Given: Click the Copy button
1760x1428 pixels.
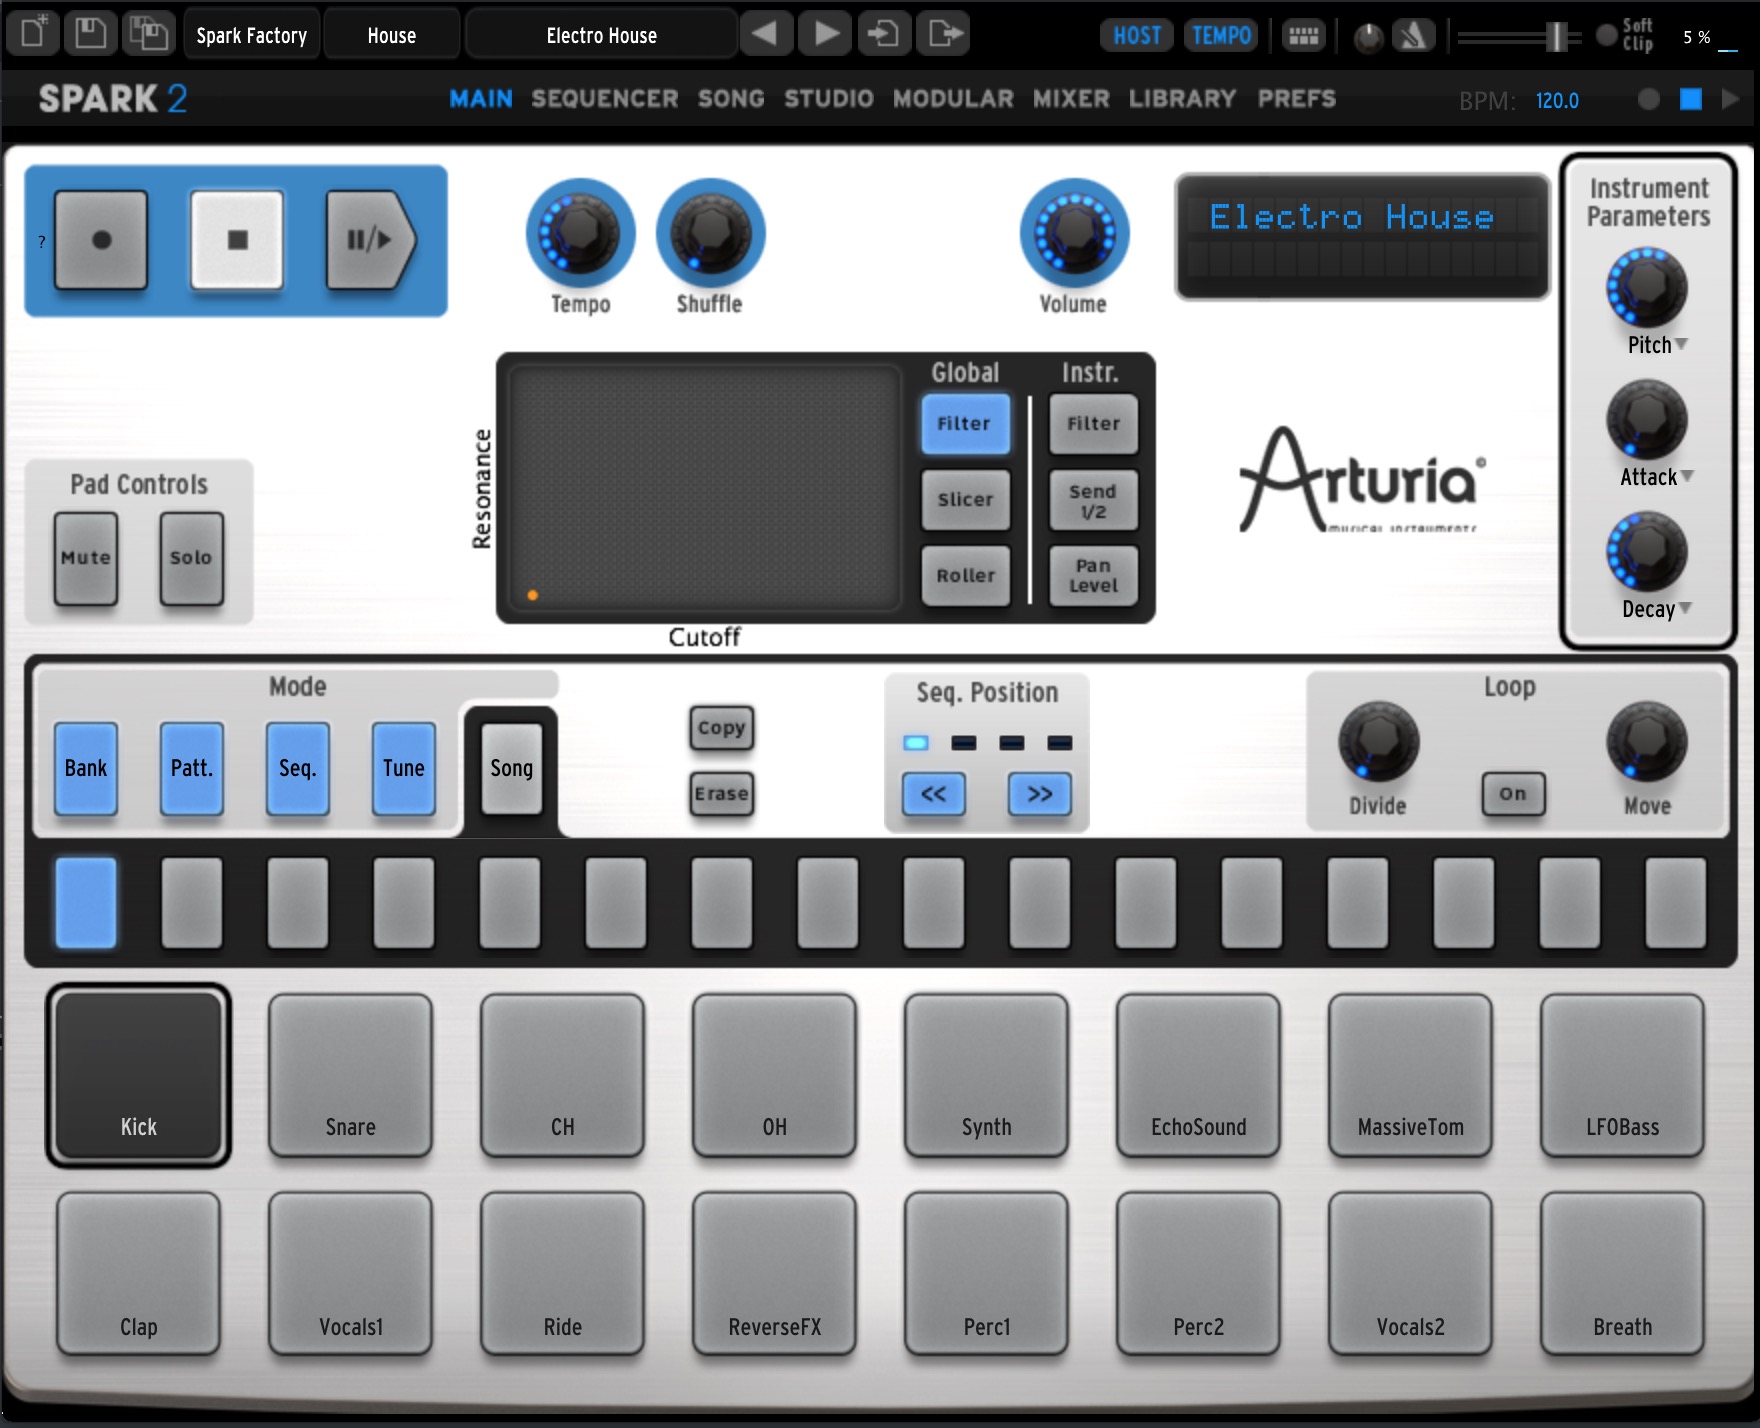Looking at the screenshot, I should pyautogui.click(x=721, y=728).
